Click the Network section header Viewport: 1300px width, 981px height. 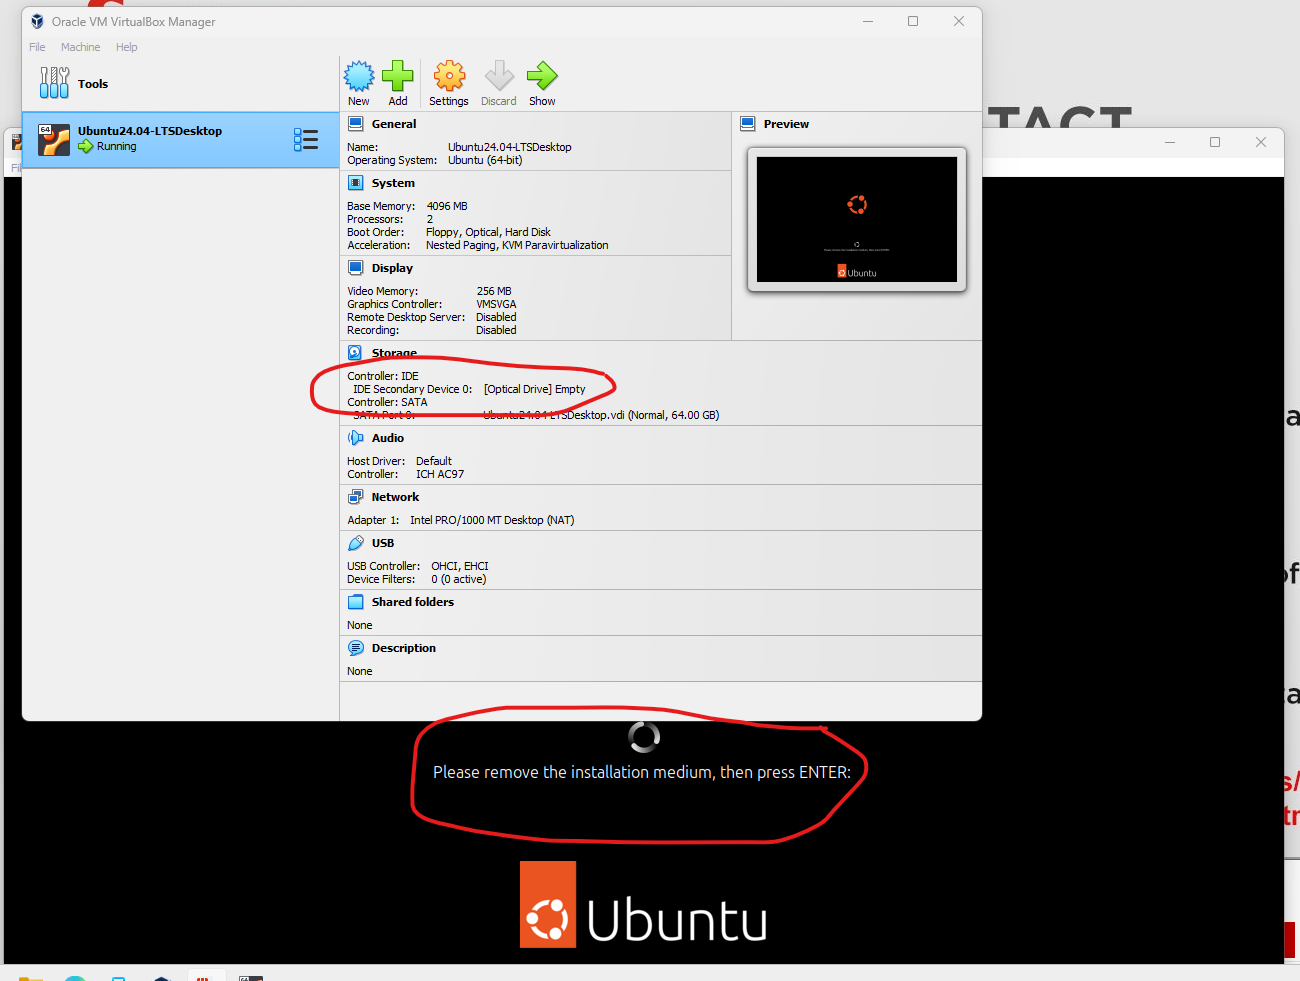(x=395, y=497)
